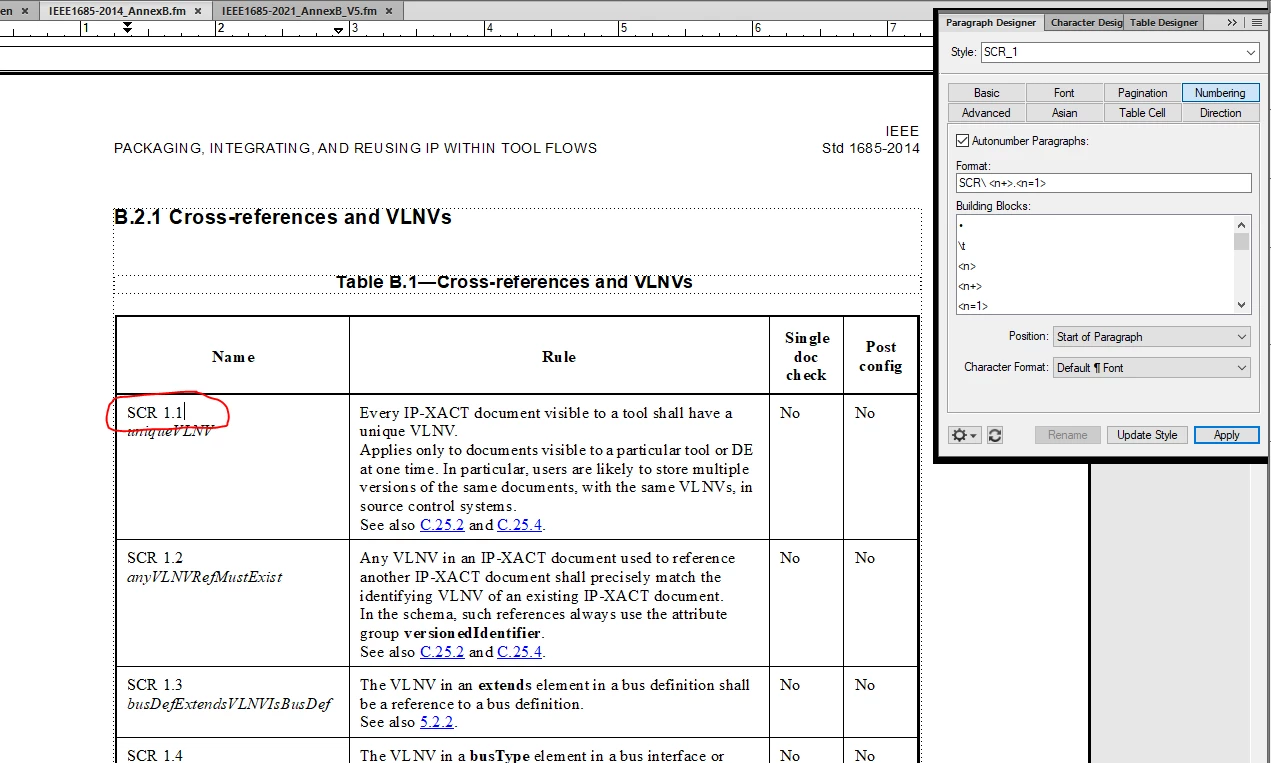Viewport: 1271px width, 763px height.
Task: Click the Rule column header
Action: click(x=559, y=357)
